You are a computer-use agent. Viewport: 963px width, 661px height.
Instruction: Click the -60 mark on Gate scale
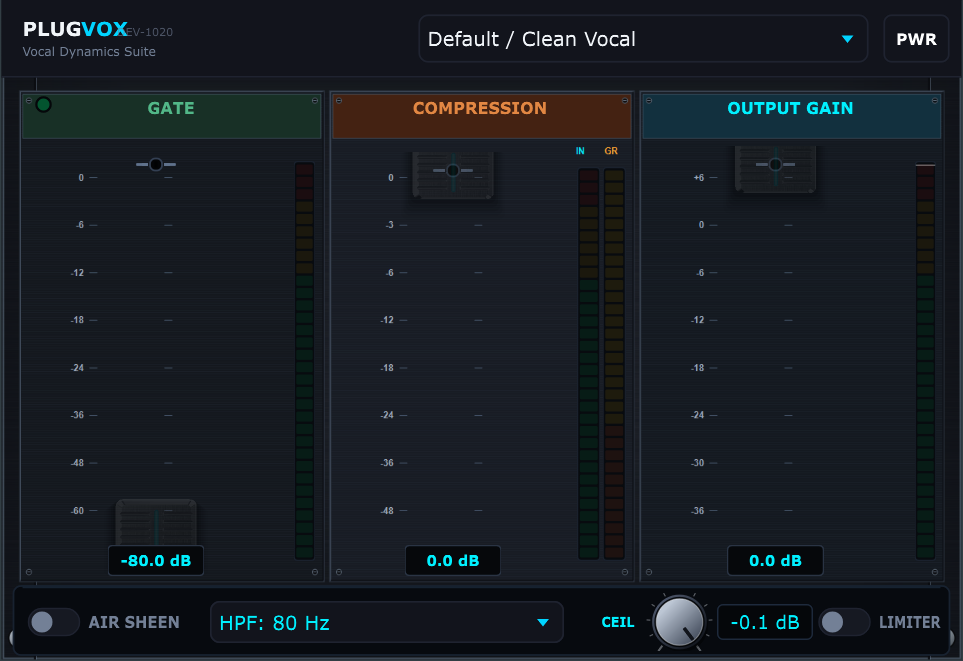pyautogui.click(x=77, y=510)
